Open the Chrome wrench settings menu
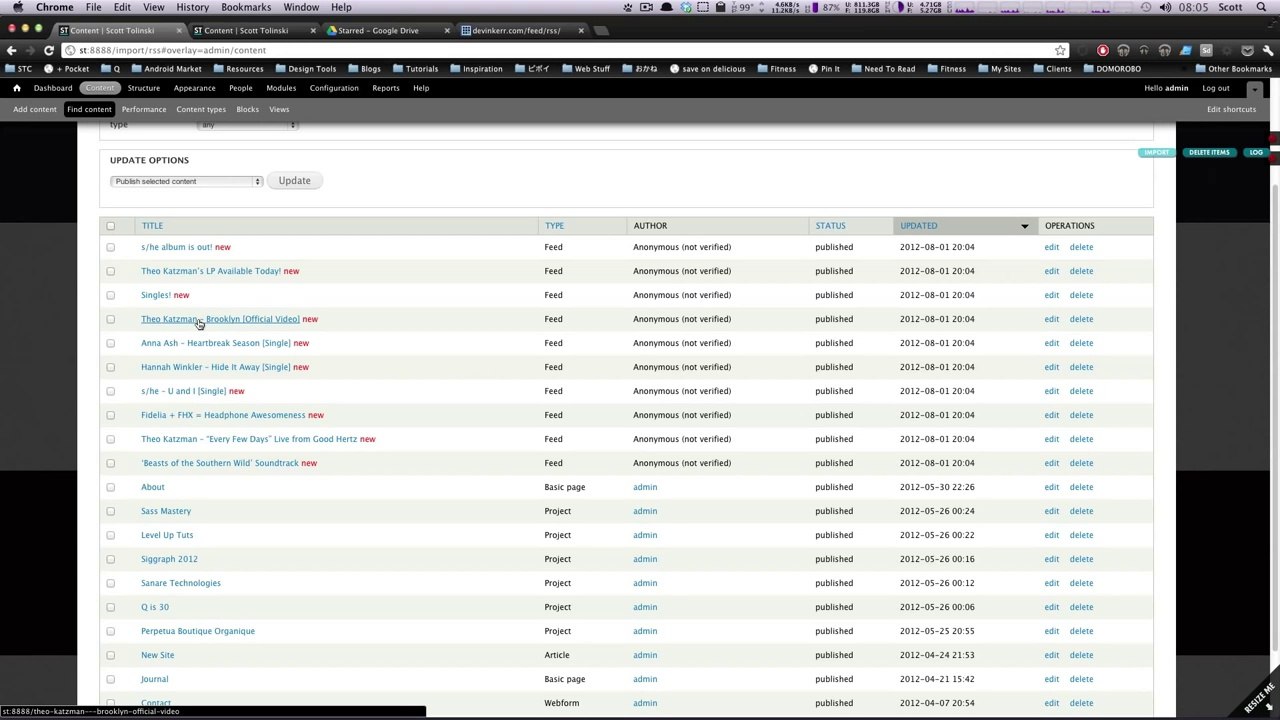The height and width of the screenshot is (720, 1280). tap(1268, 50)
